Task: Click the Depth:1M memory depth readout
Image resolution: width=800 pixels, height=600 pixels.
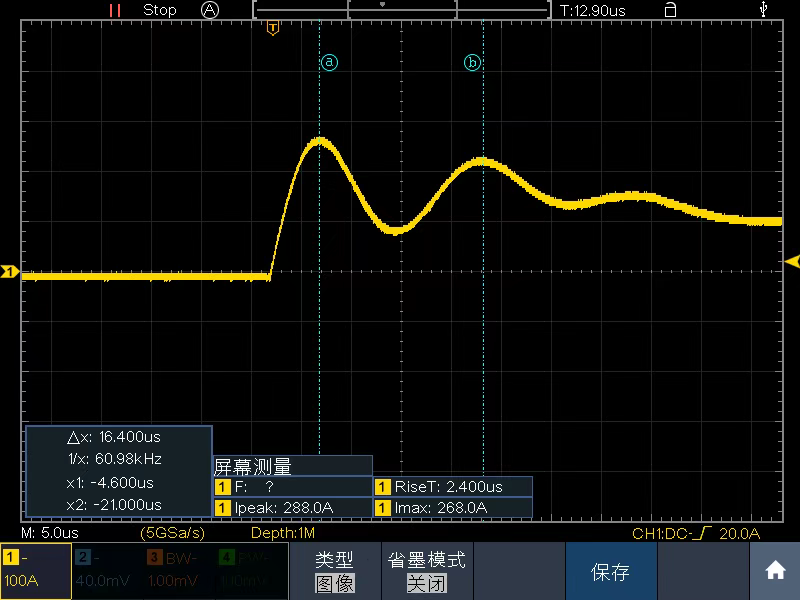Action: (283, 533)
